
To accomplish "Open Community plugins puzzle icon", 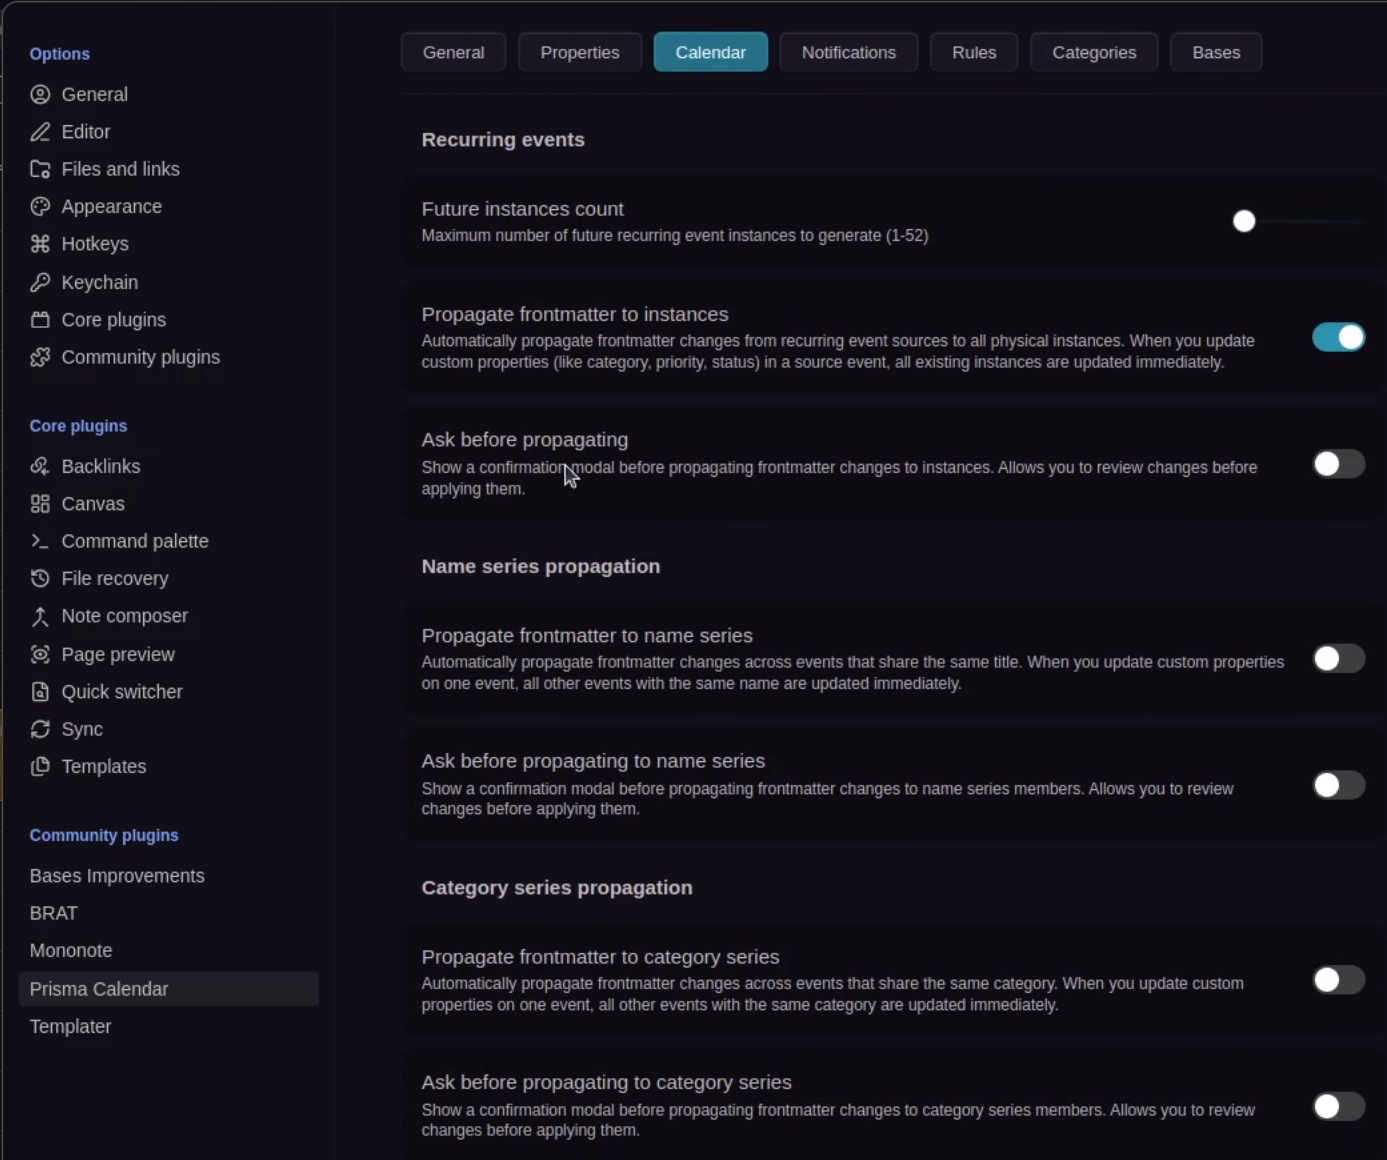I will pos(40,358).
